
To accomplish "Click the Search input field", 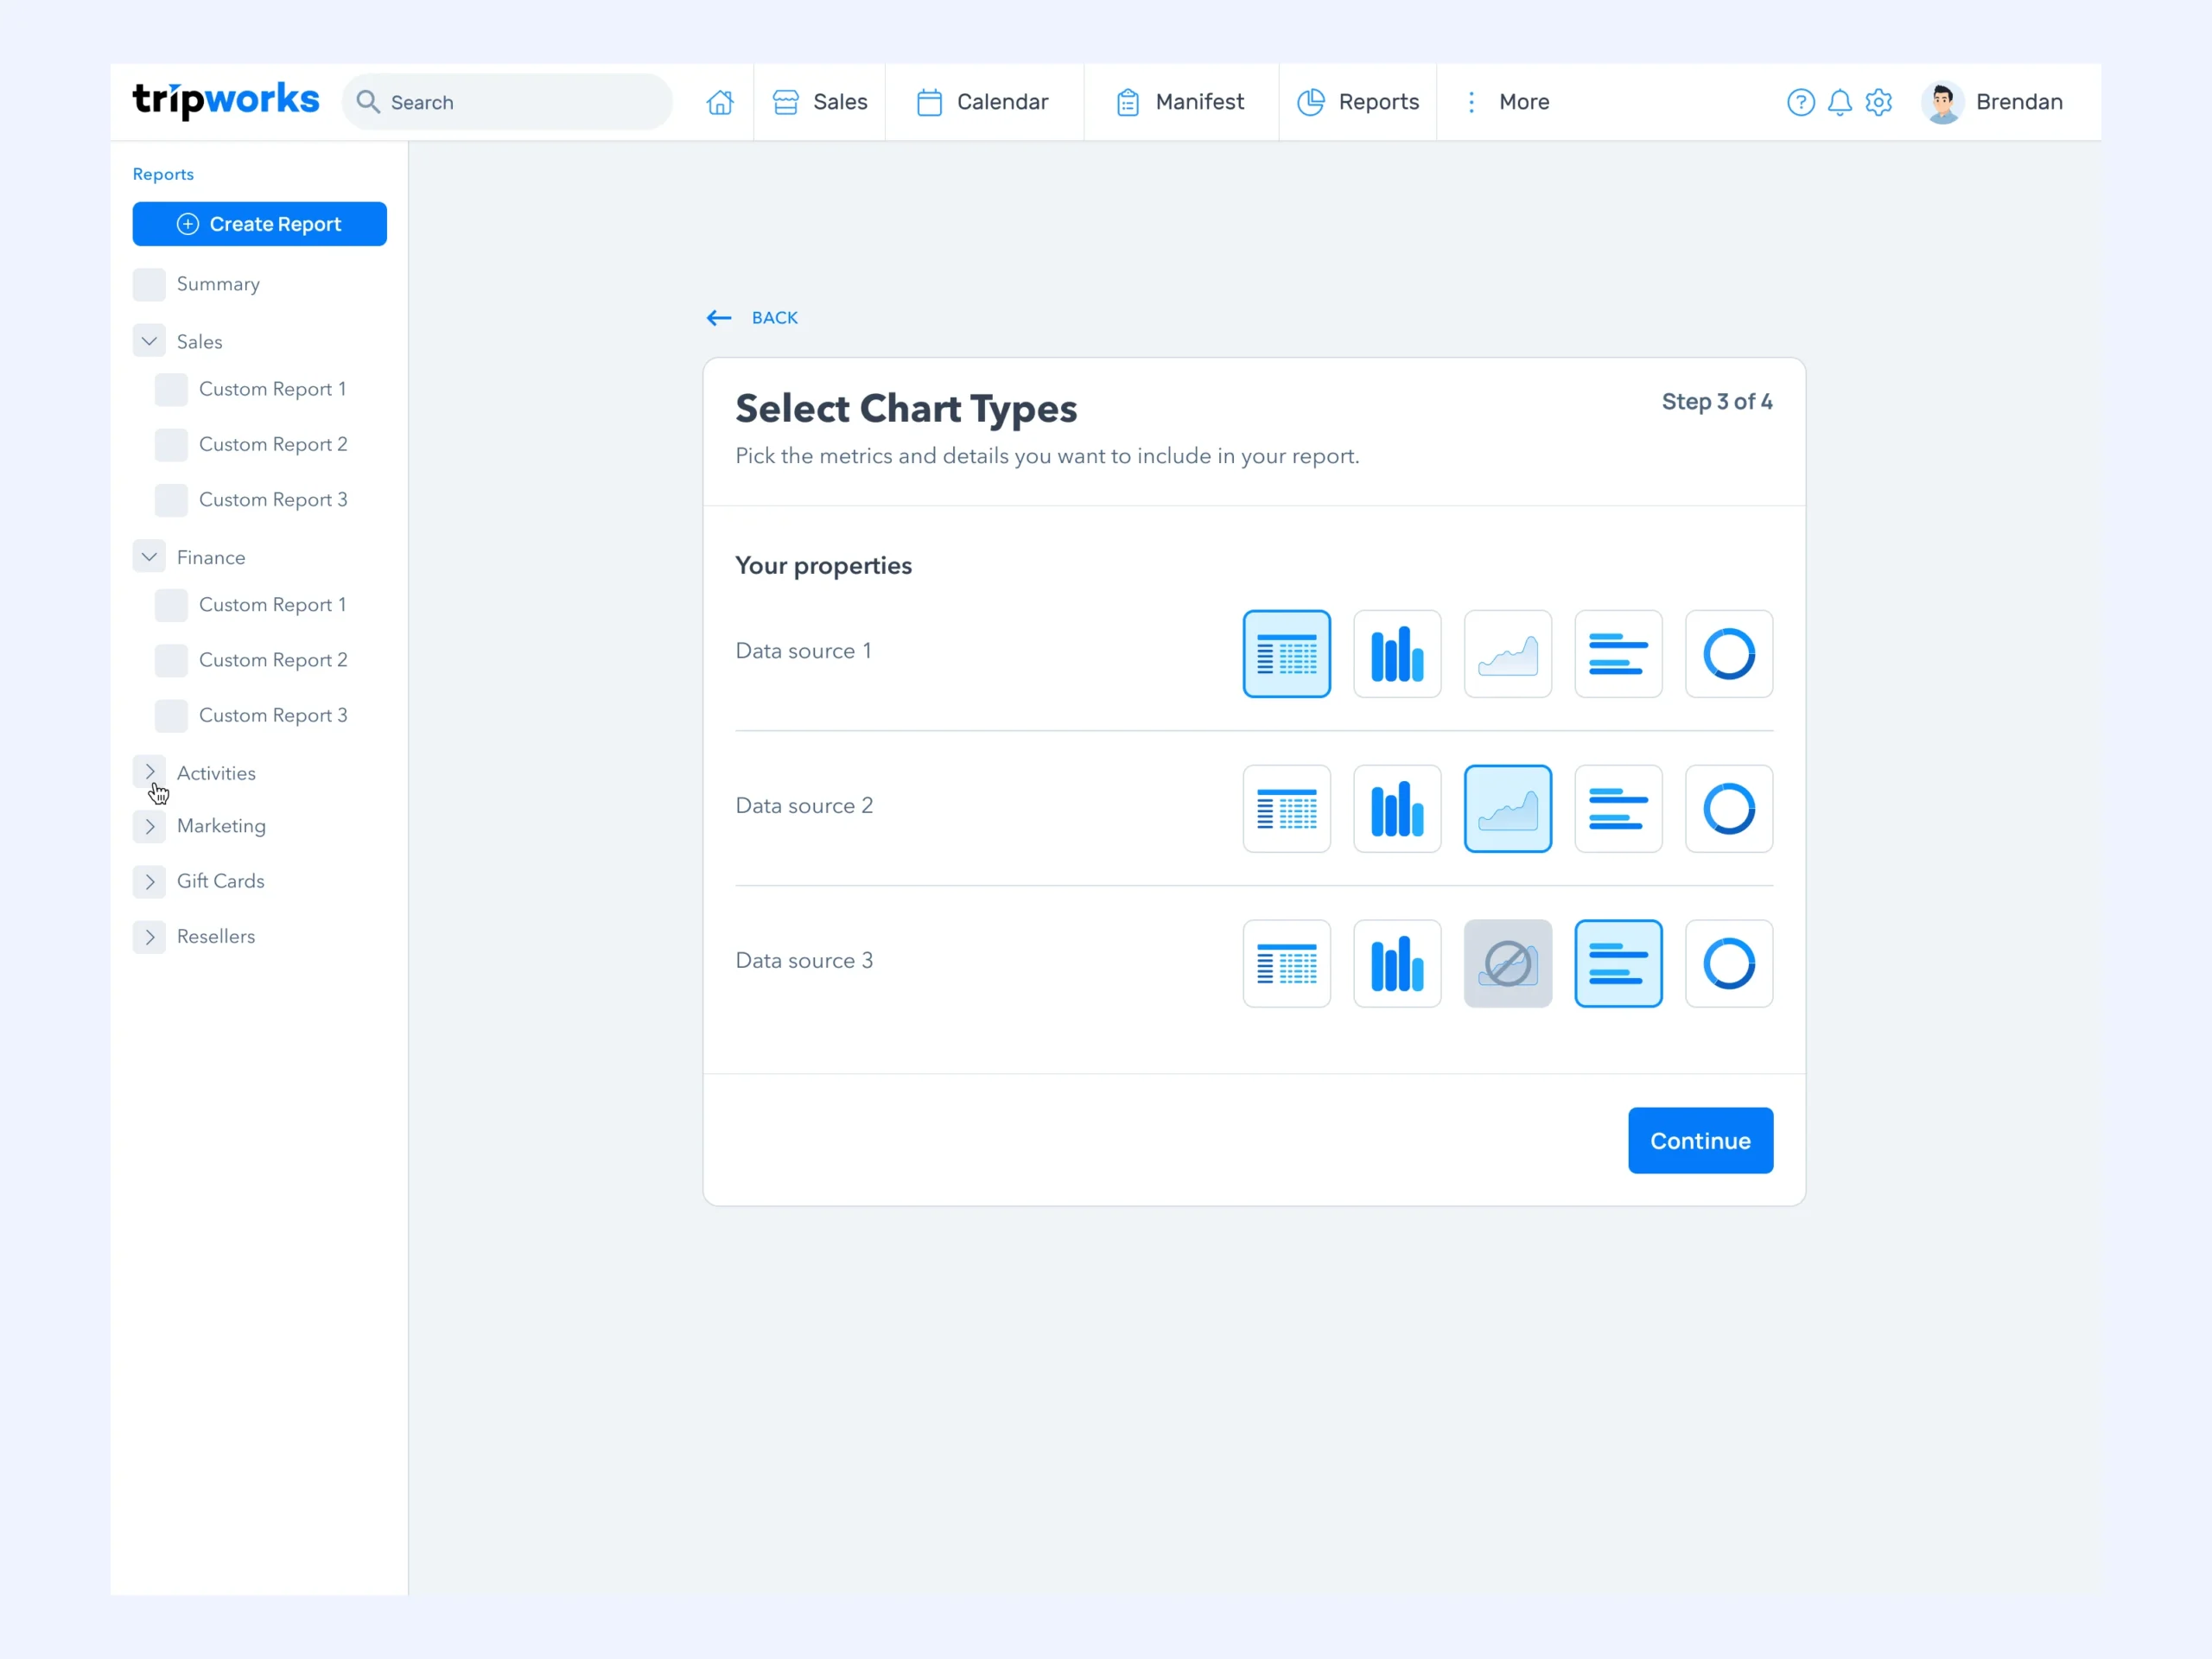I will tap(508, 102).
